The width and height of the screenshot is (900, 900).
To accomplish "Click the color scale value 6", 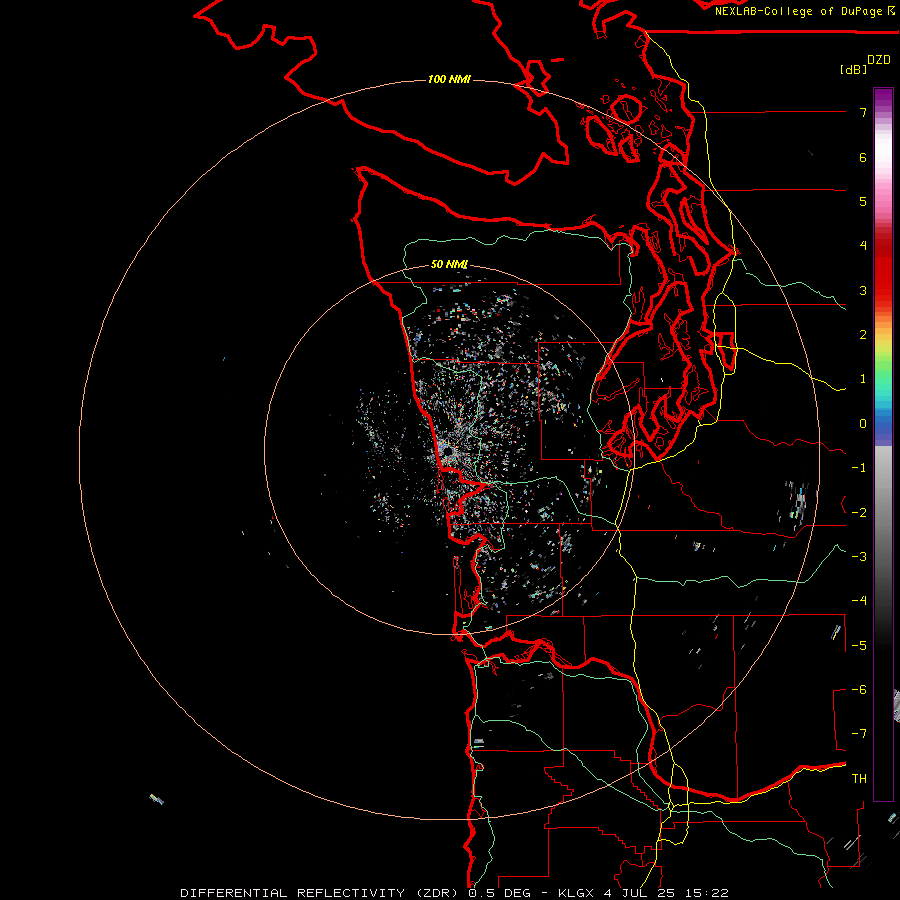I will pyautogui.click(x=863, y=157).
